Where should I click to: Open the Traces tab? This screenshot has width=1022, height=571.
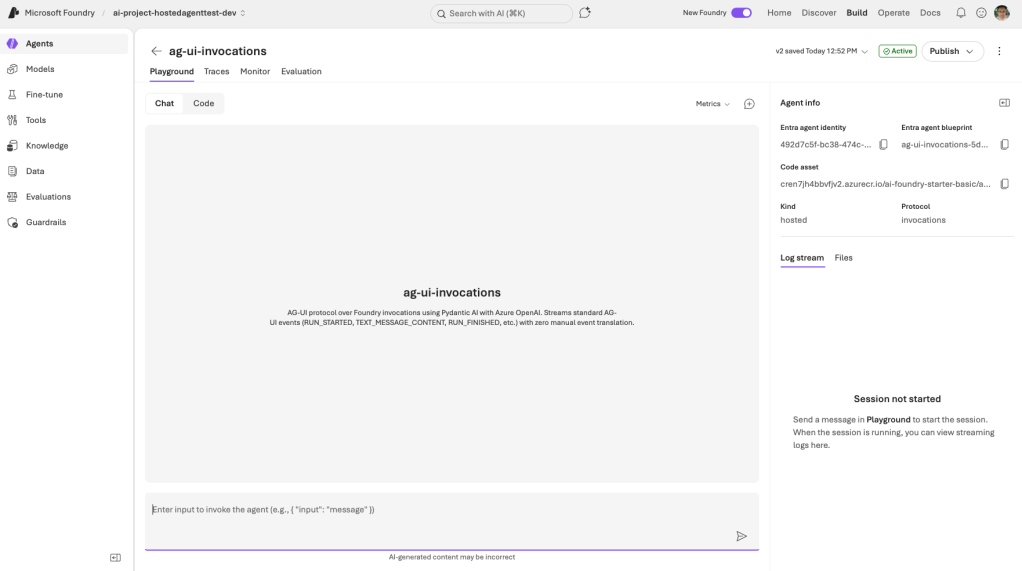coord(216,72)
